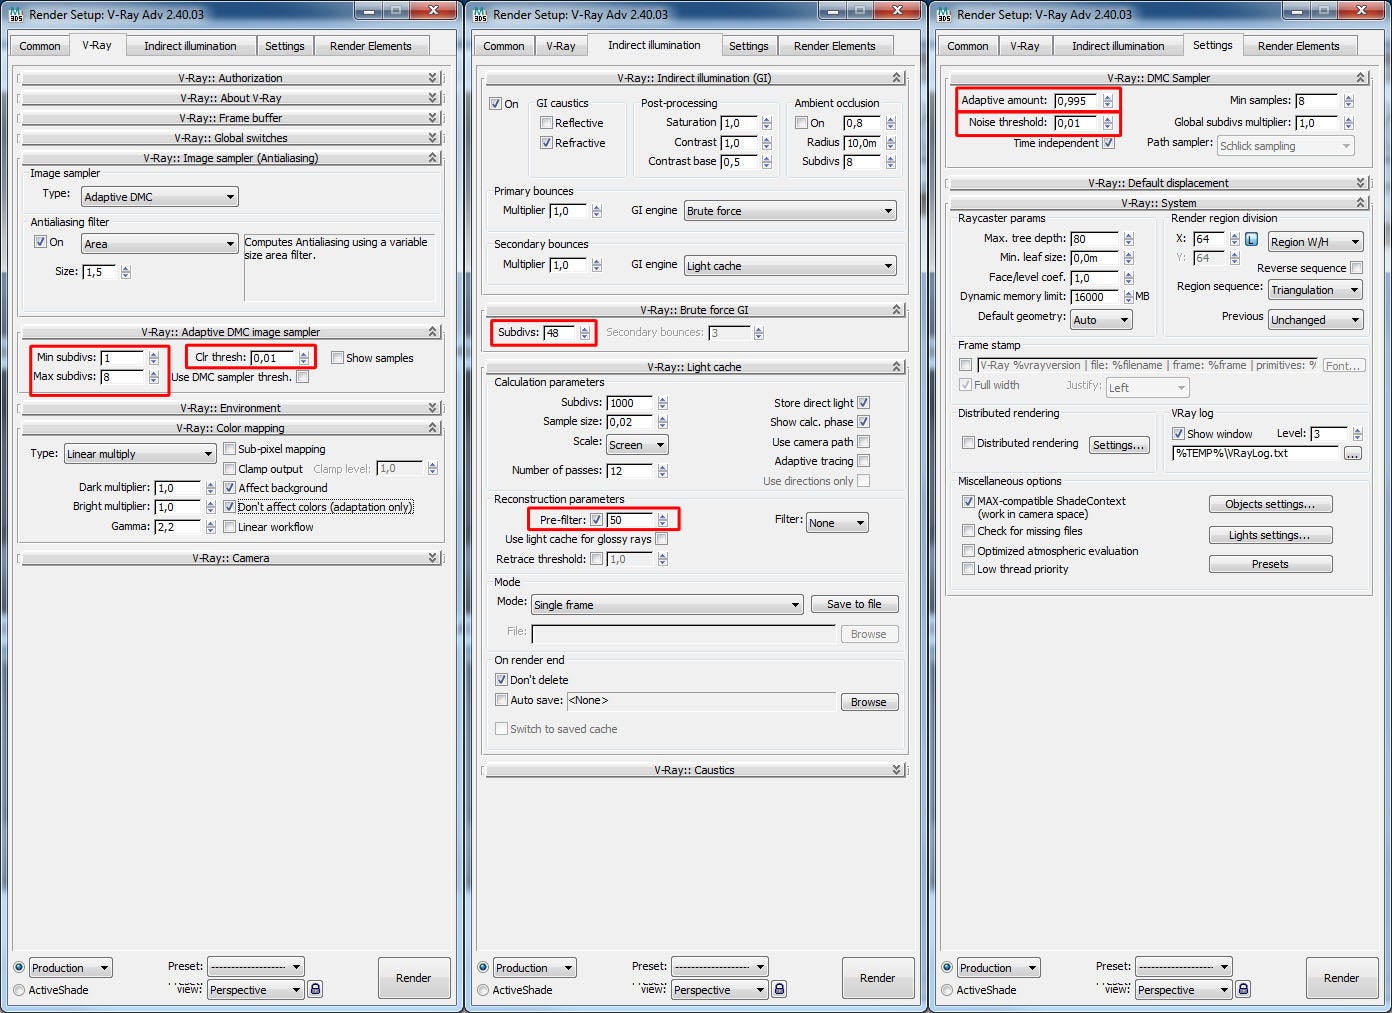Enable Distributed rendering checkbox
The height and width of the screenshot is (1013, 1392).
[968, 443]
